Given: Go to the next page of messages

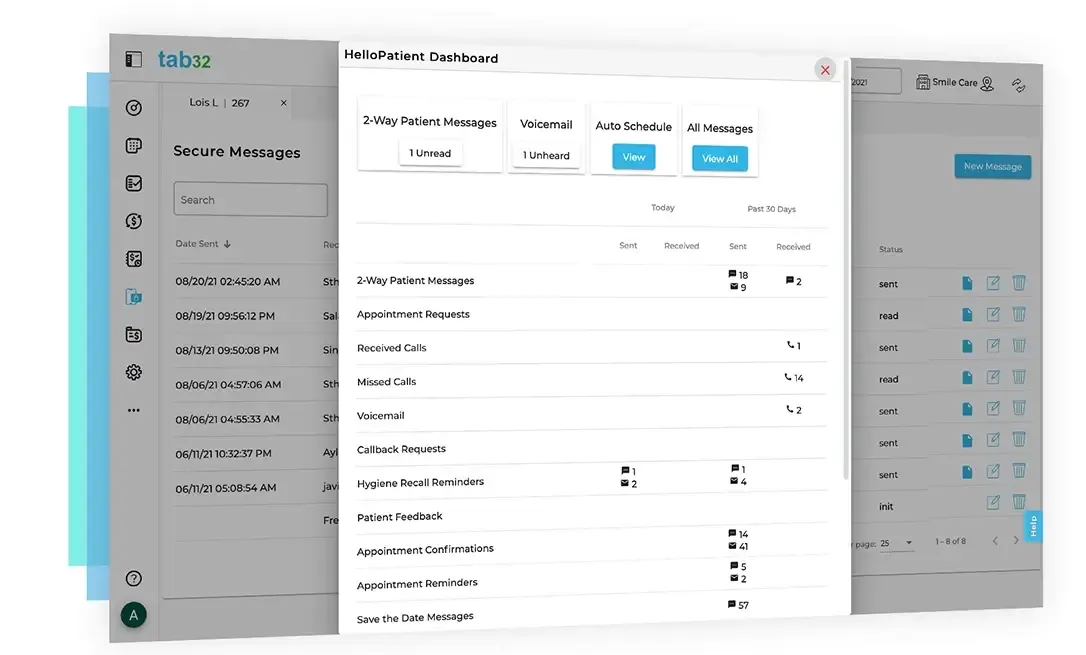Looking at the screenshot, I should coord(1016,540).
